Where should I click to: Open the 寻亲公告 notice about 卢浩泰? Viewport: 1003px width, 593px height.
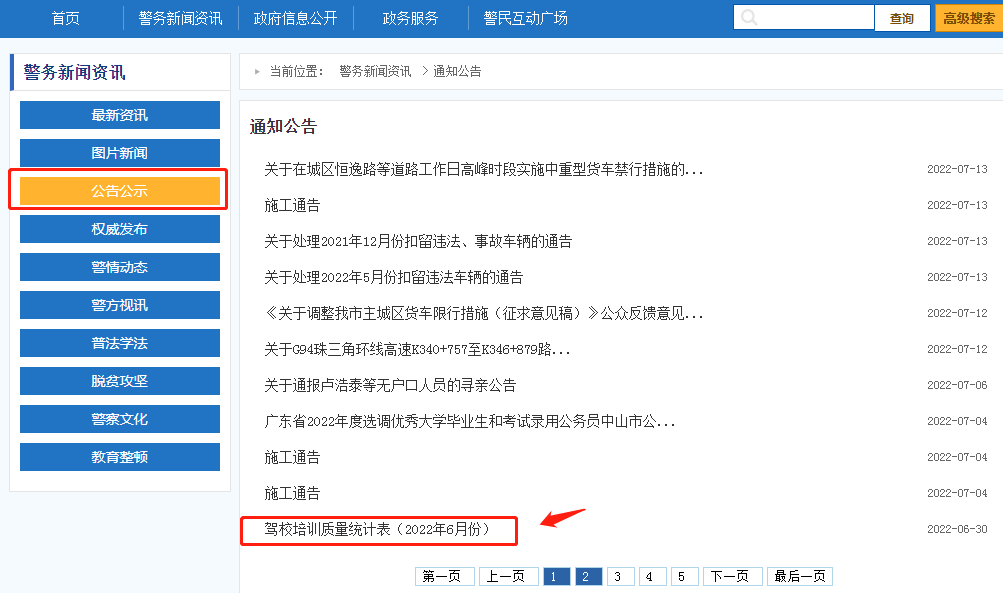(x=390, y=385)
